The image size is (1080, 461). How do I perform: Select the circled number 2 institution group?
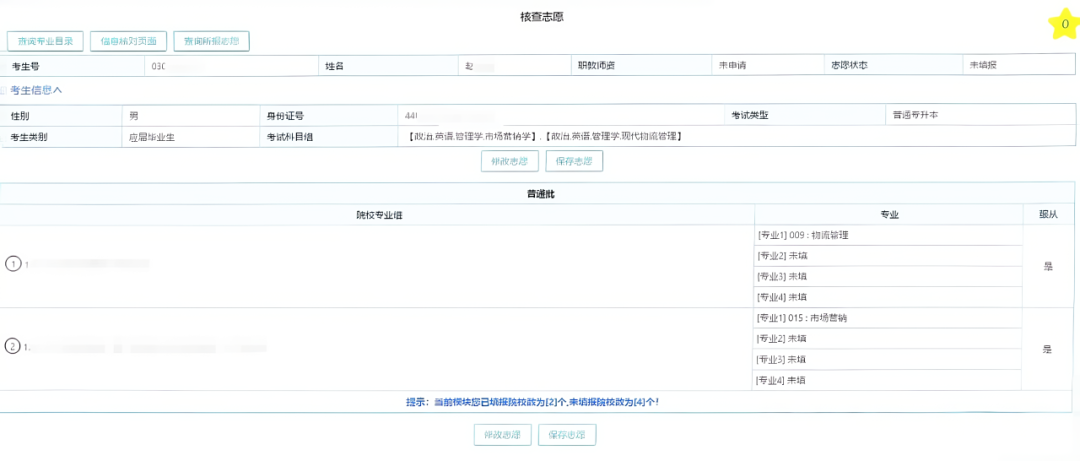click(13, 347)
